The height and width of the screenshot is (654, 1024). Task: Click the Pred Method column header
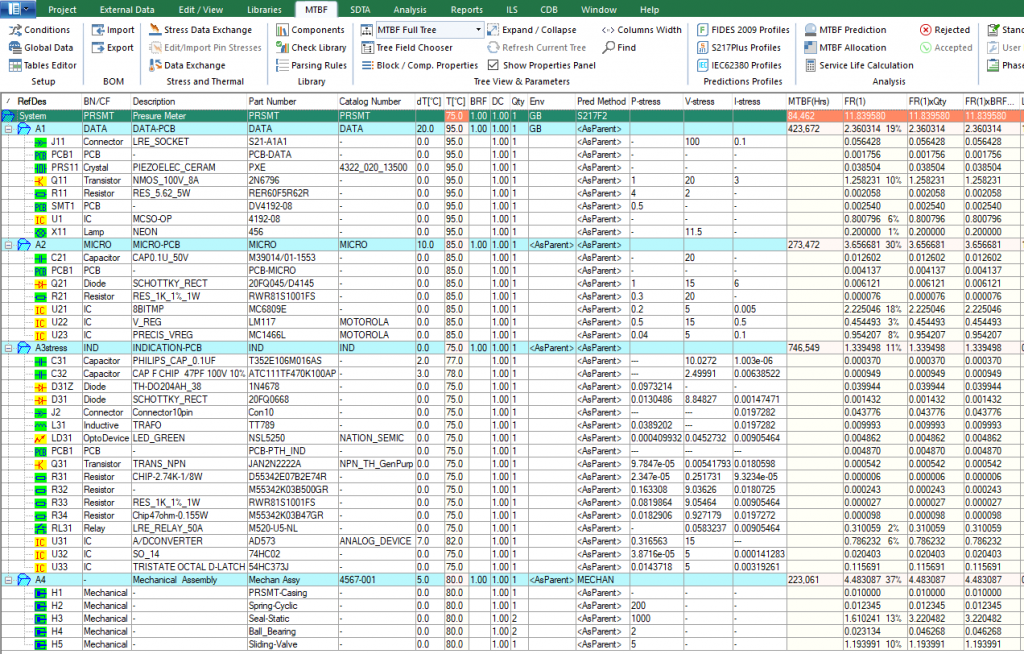point(602,102)
